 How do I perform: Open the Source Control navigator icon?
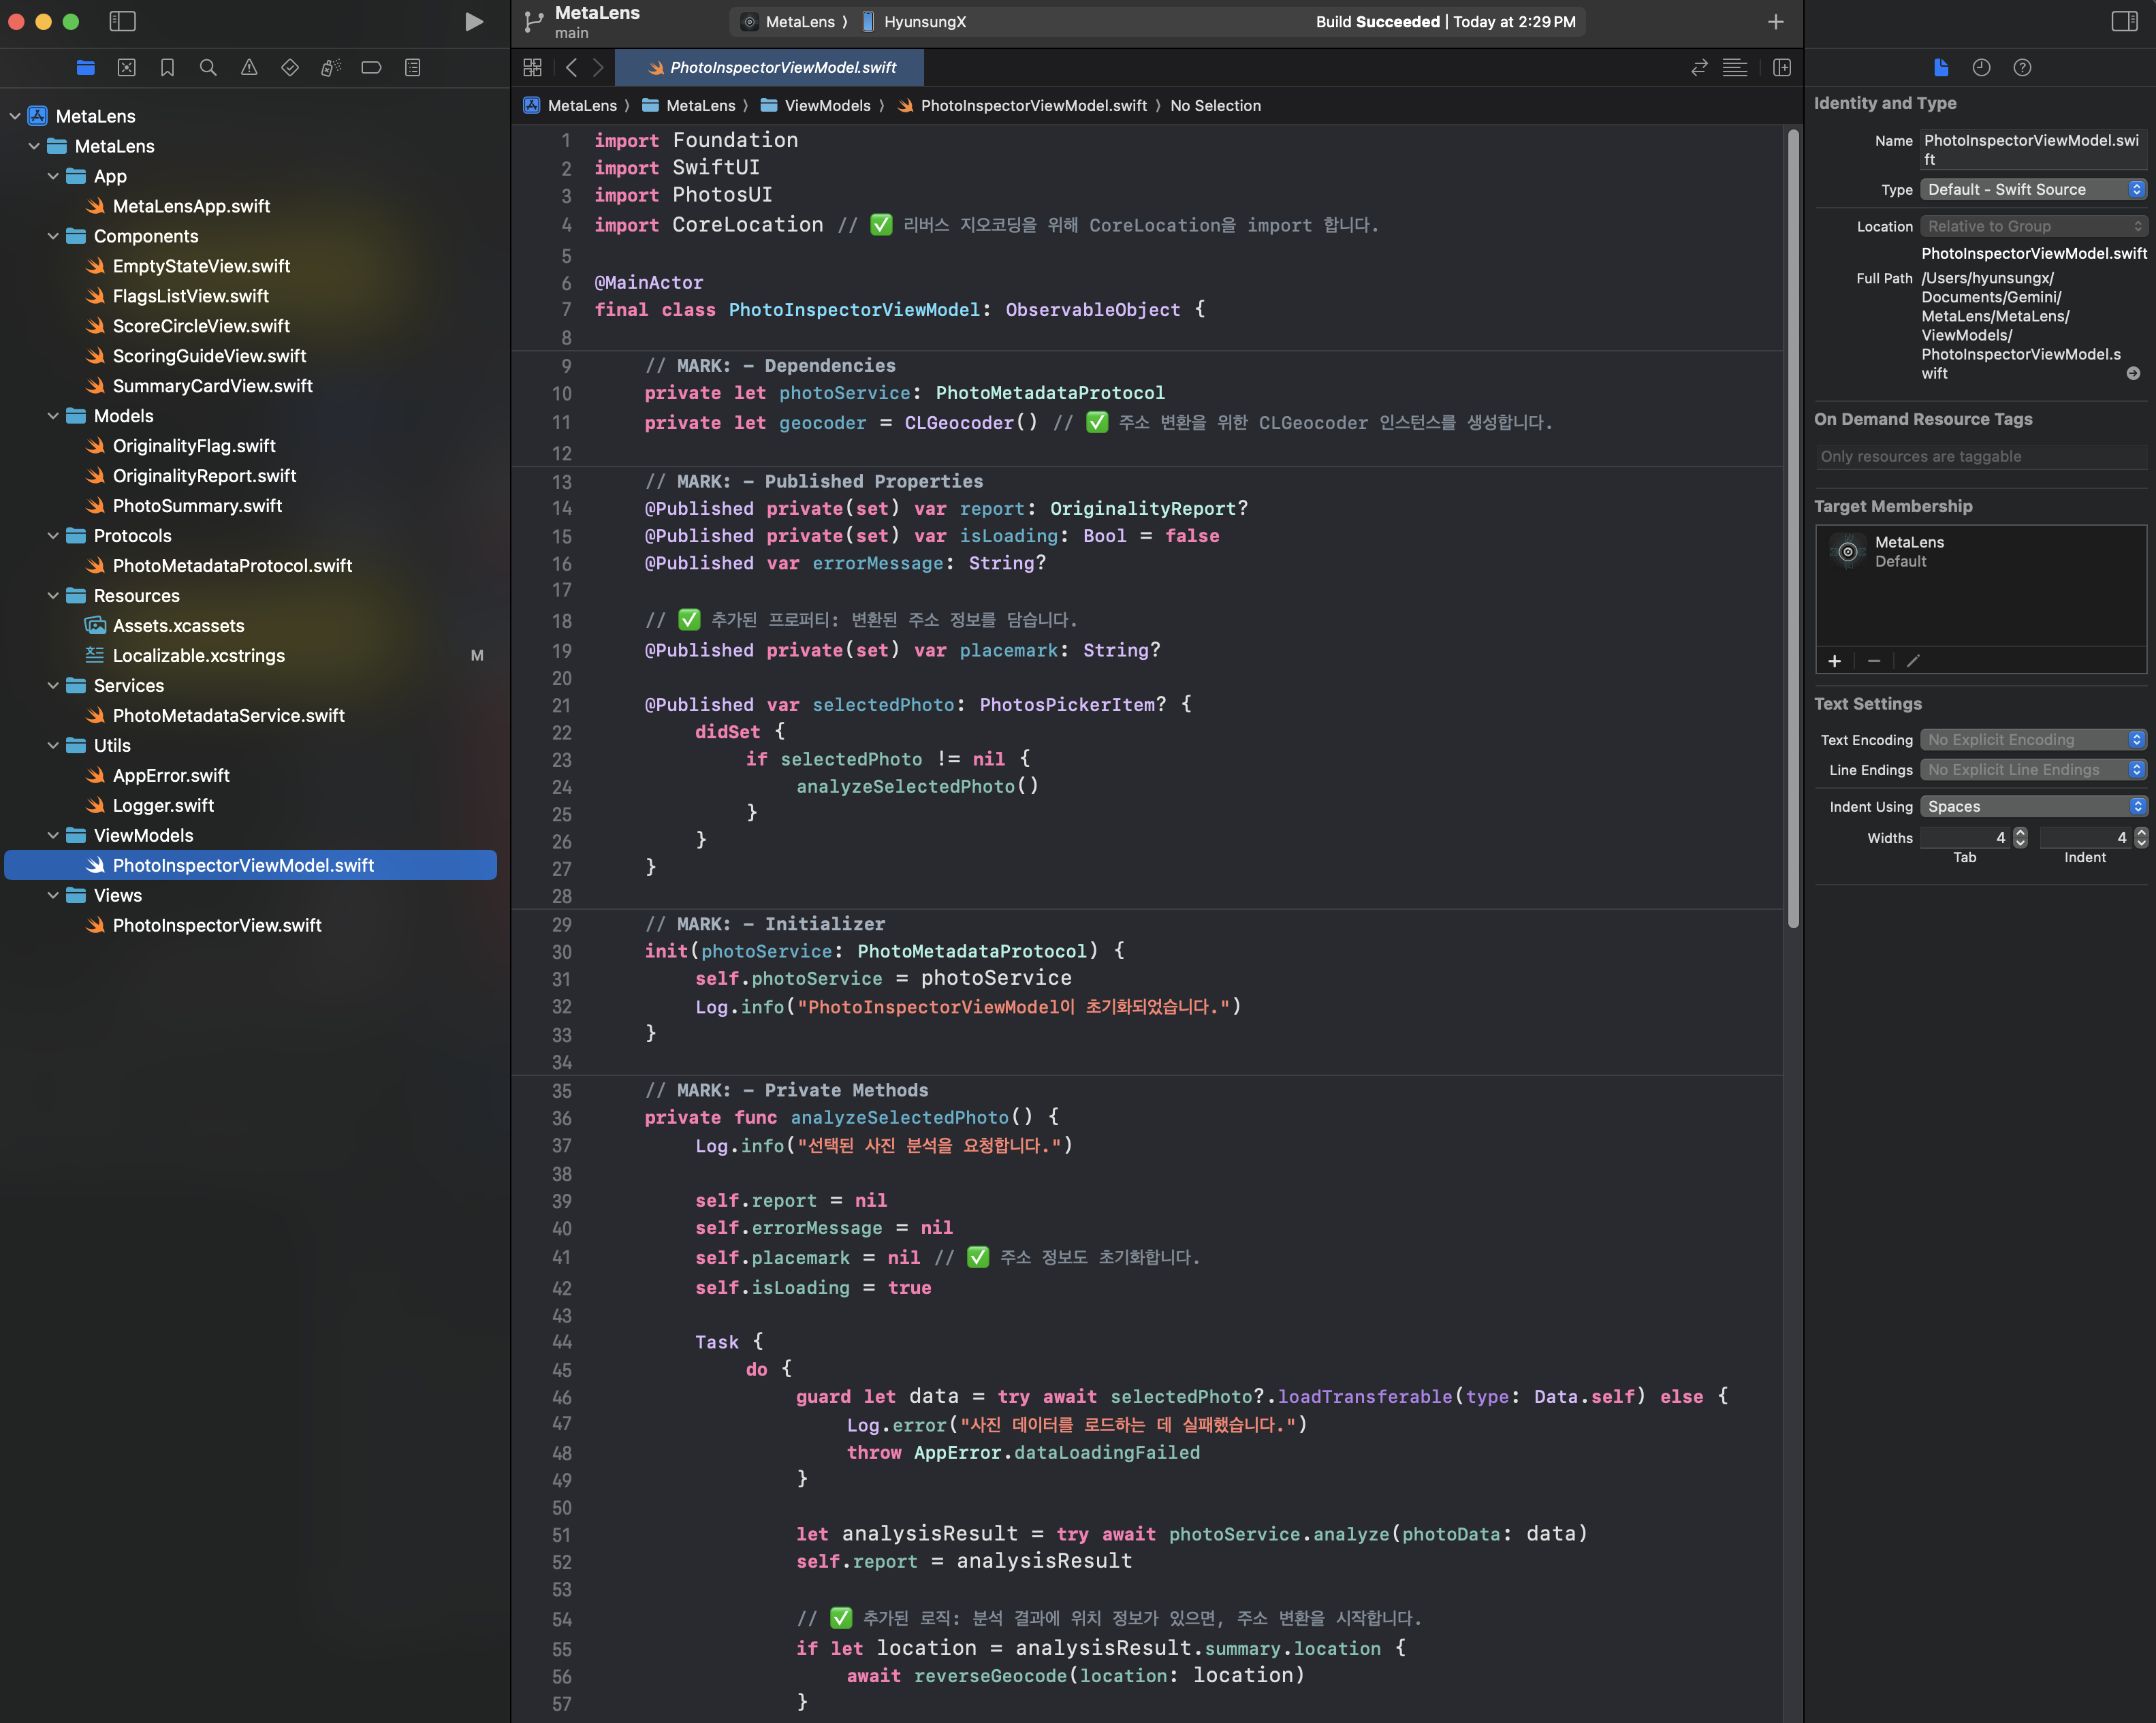click(126, 68)
